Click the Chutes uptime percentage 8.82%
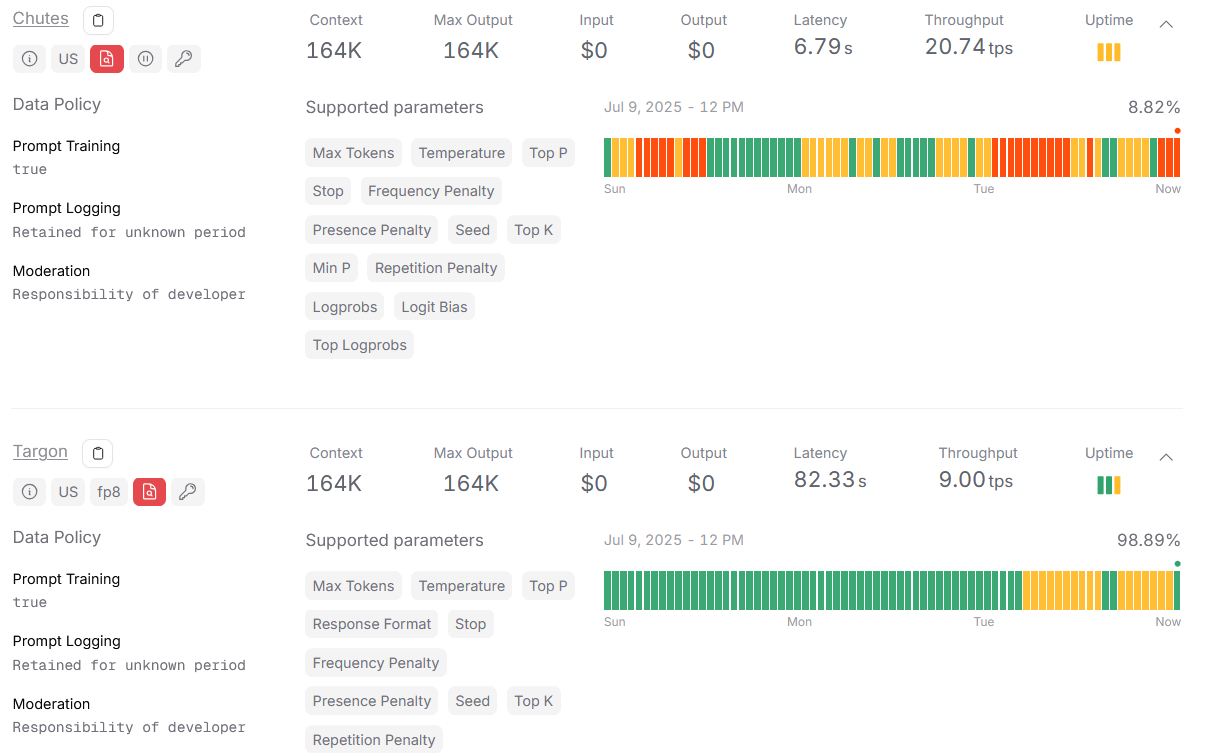 [1154, 107]
